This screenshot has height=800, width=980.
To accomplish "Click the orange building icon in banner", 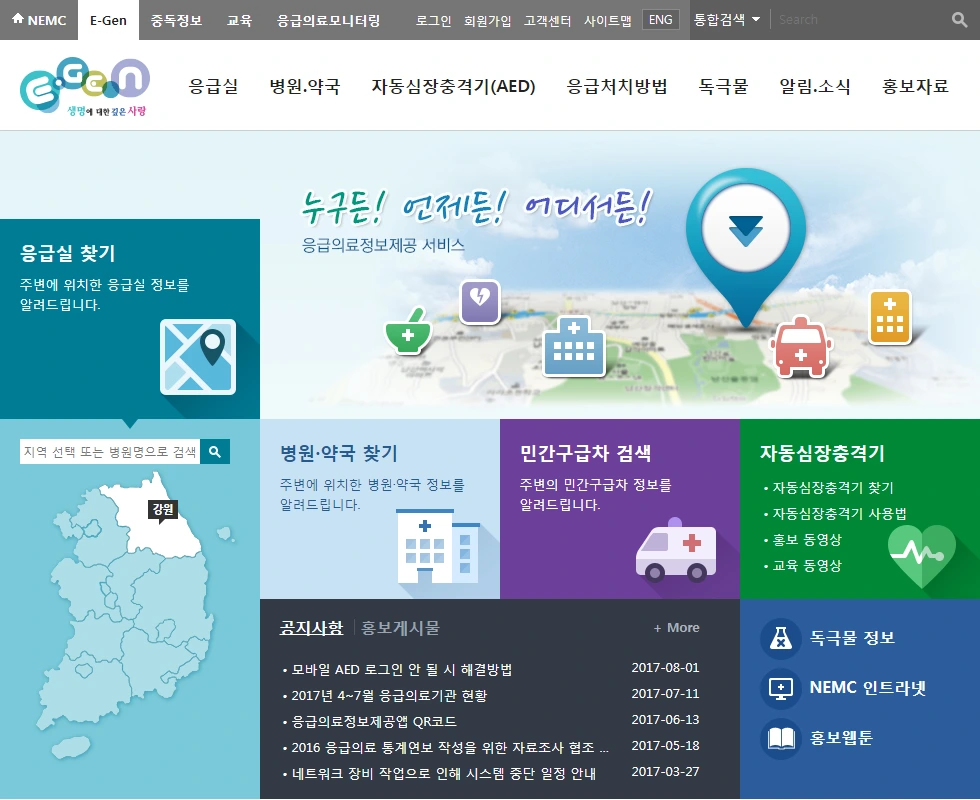I will coord(890,318).
